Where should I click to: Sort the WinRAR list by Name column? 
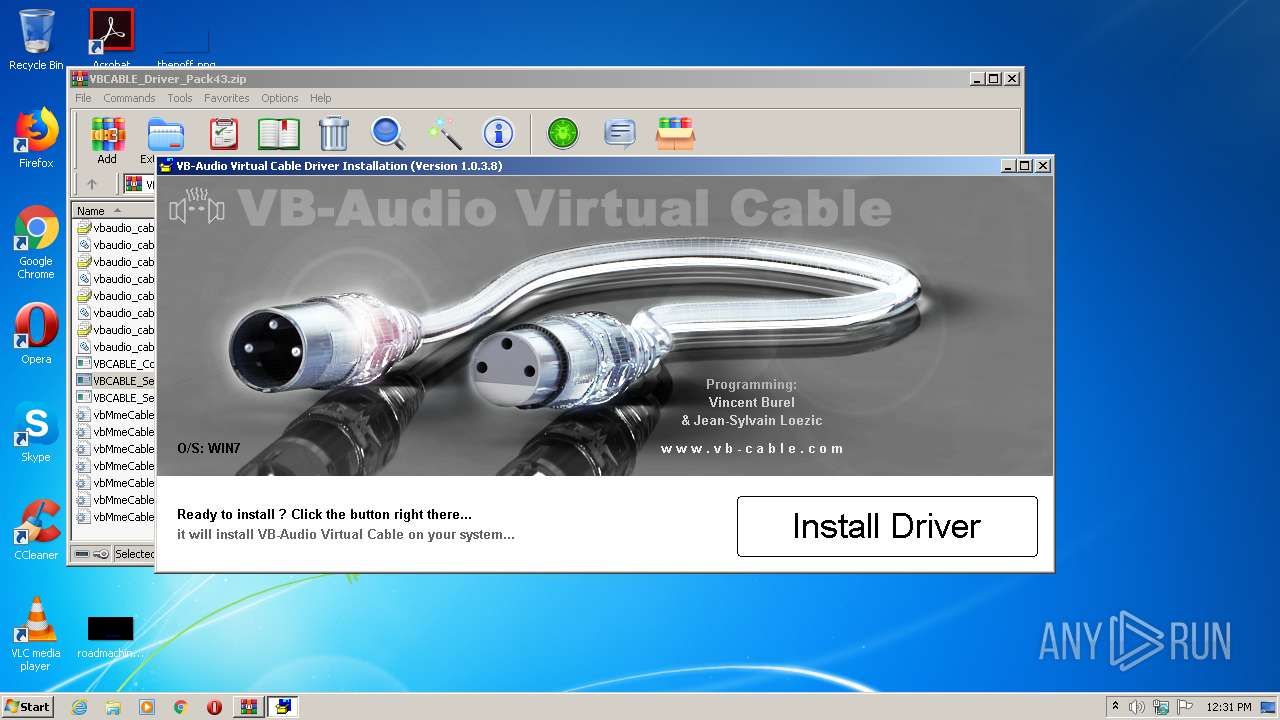tap(113, 211)
